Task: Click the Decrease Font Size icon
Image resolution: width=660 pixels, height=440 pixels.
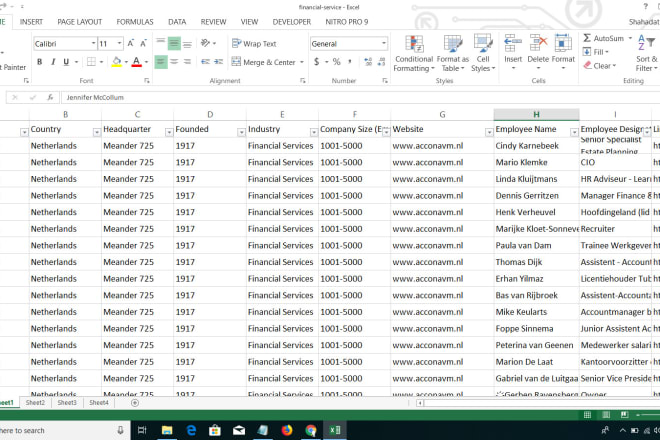Action: [144, 43]
